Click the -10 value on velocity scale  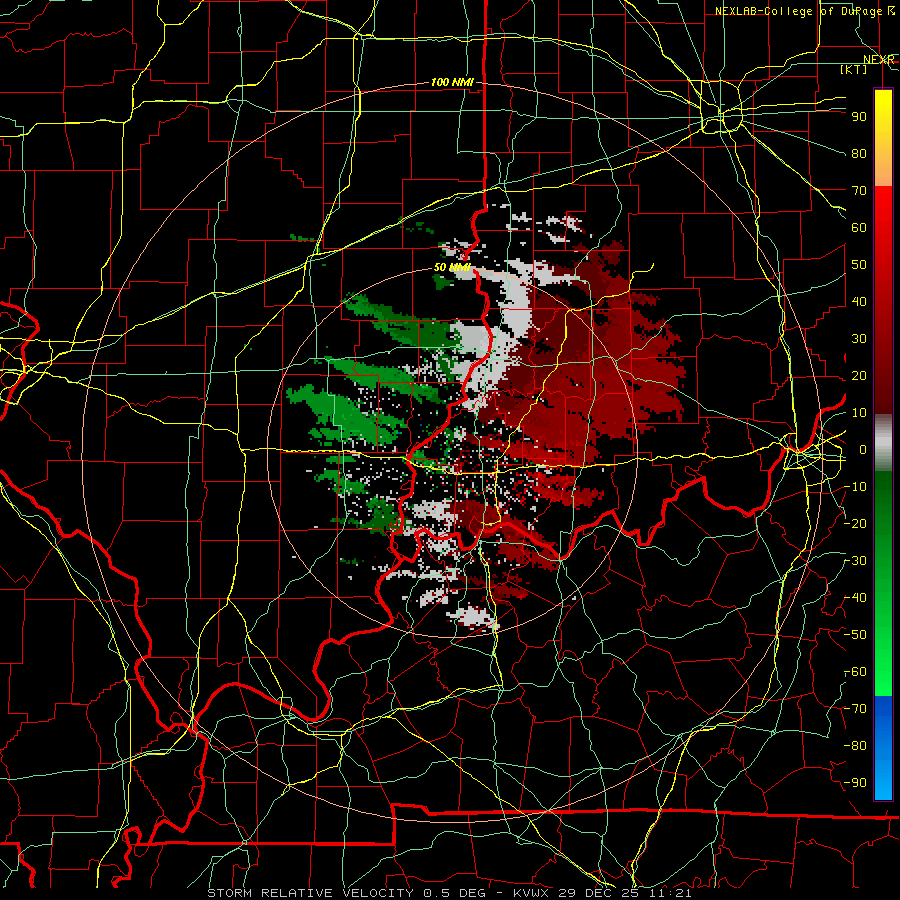tap(855, 487)
